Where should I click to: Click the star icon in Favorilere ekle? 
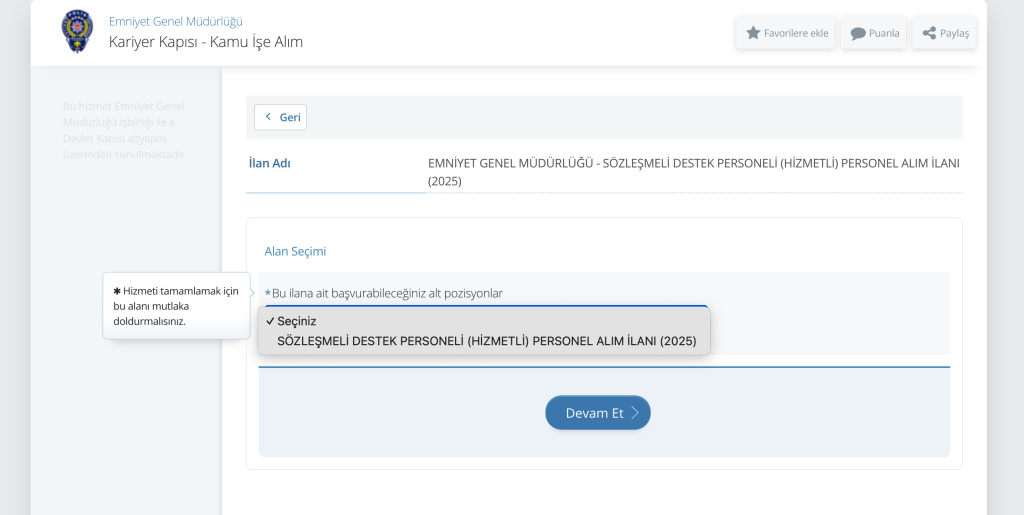753,33
